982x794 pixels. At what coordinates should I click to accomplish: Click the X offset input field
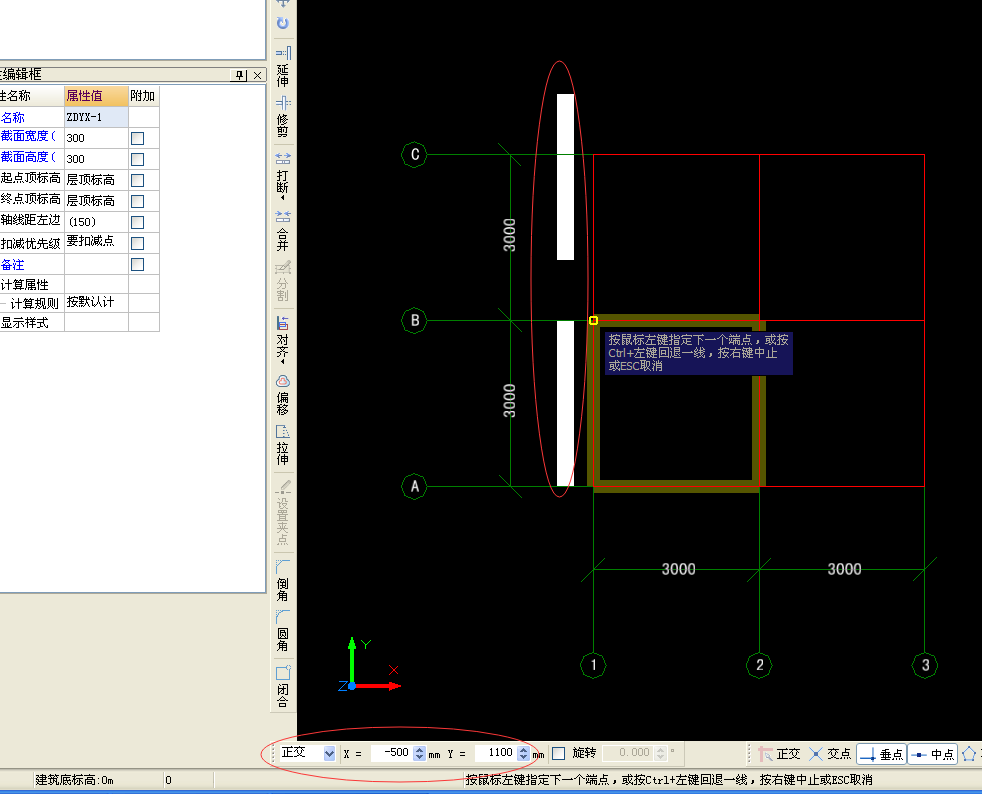[392, 753]
